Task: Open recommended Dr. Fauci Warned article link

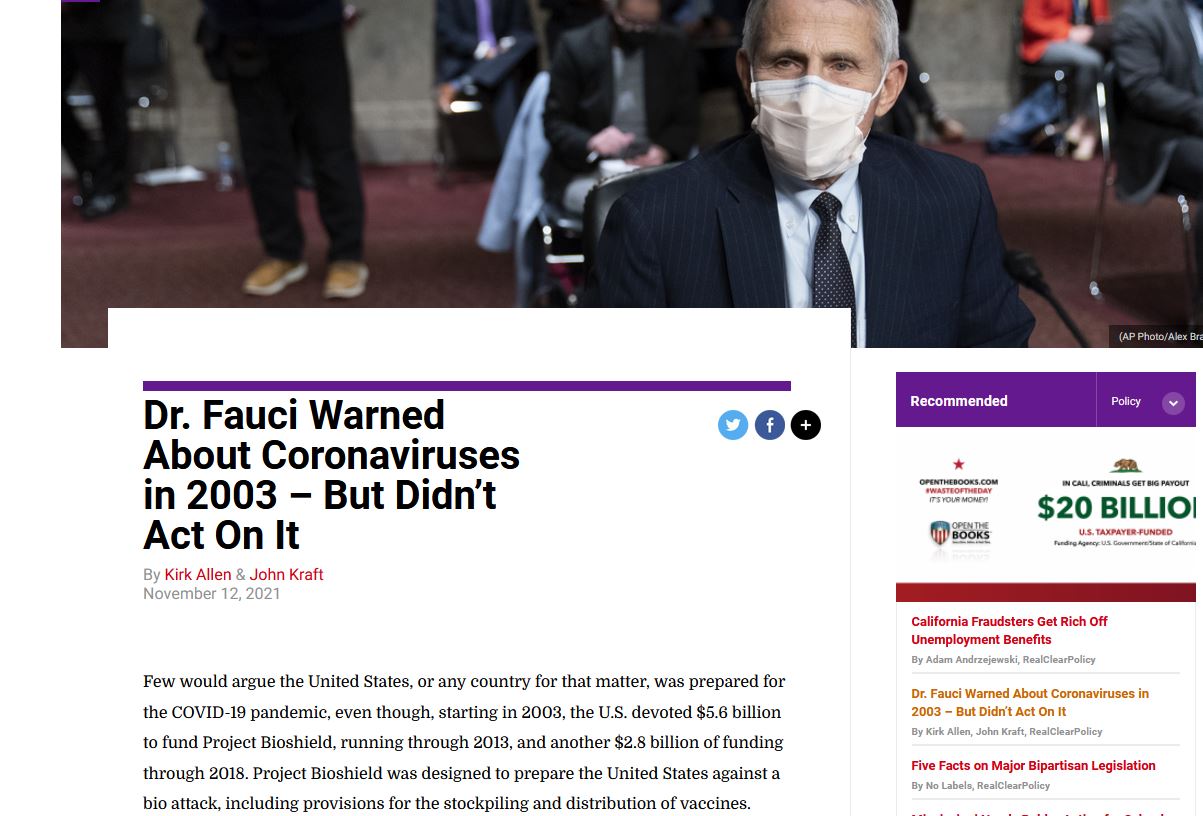Action: (x=1030, y=702)
